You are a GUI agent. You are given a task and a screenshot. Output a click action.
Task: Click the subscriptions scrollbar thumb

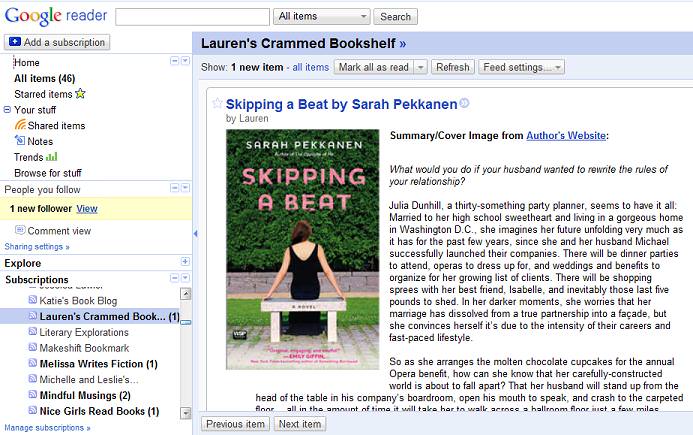186,322
